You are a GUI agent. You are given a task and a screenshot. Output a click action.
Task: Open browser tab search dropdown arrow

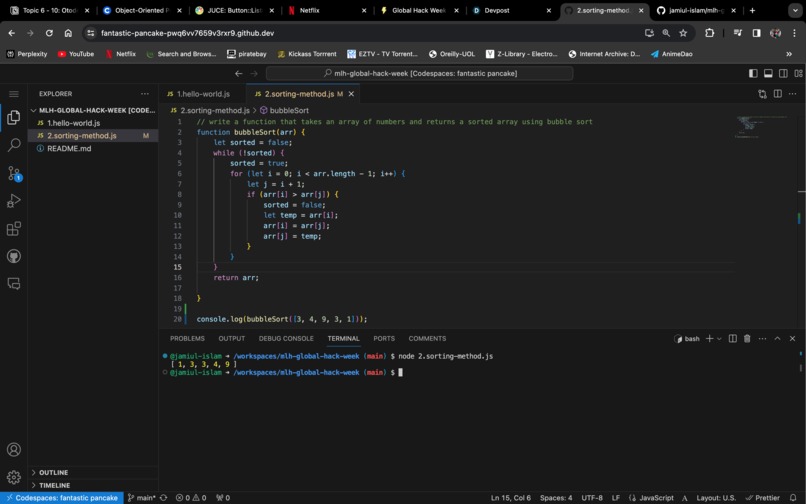coord(795,10)
